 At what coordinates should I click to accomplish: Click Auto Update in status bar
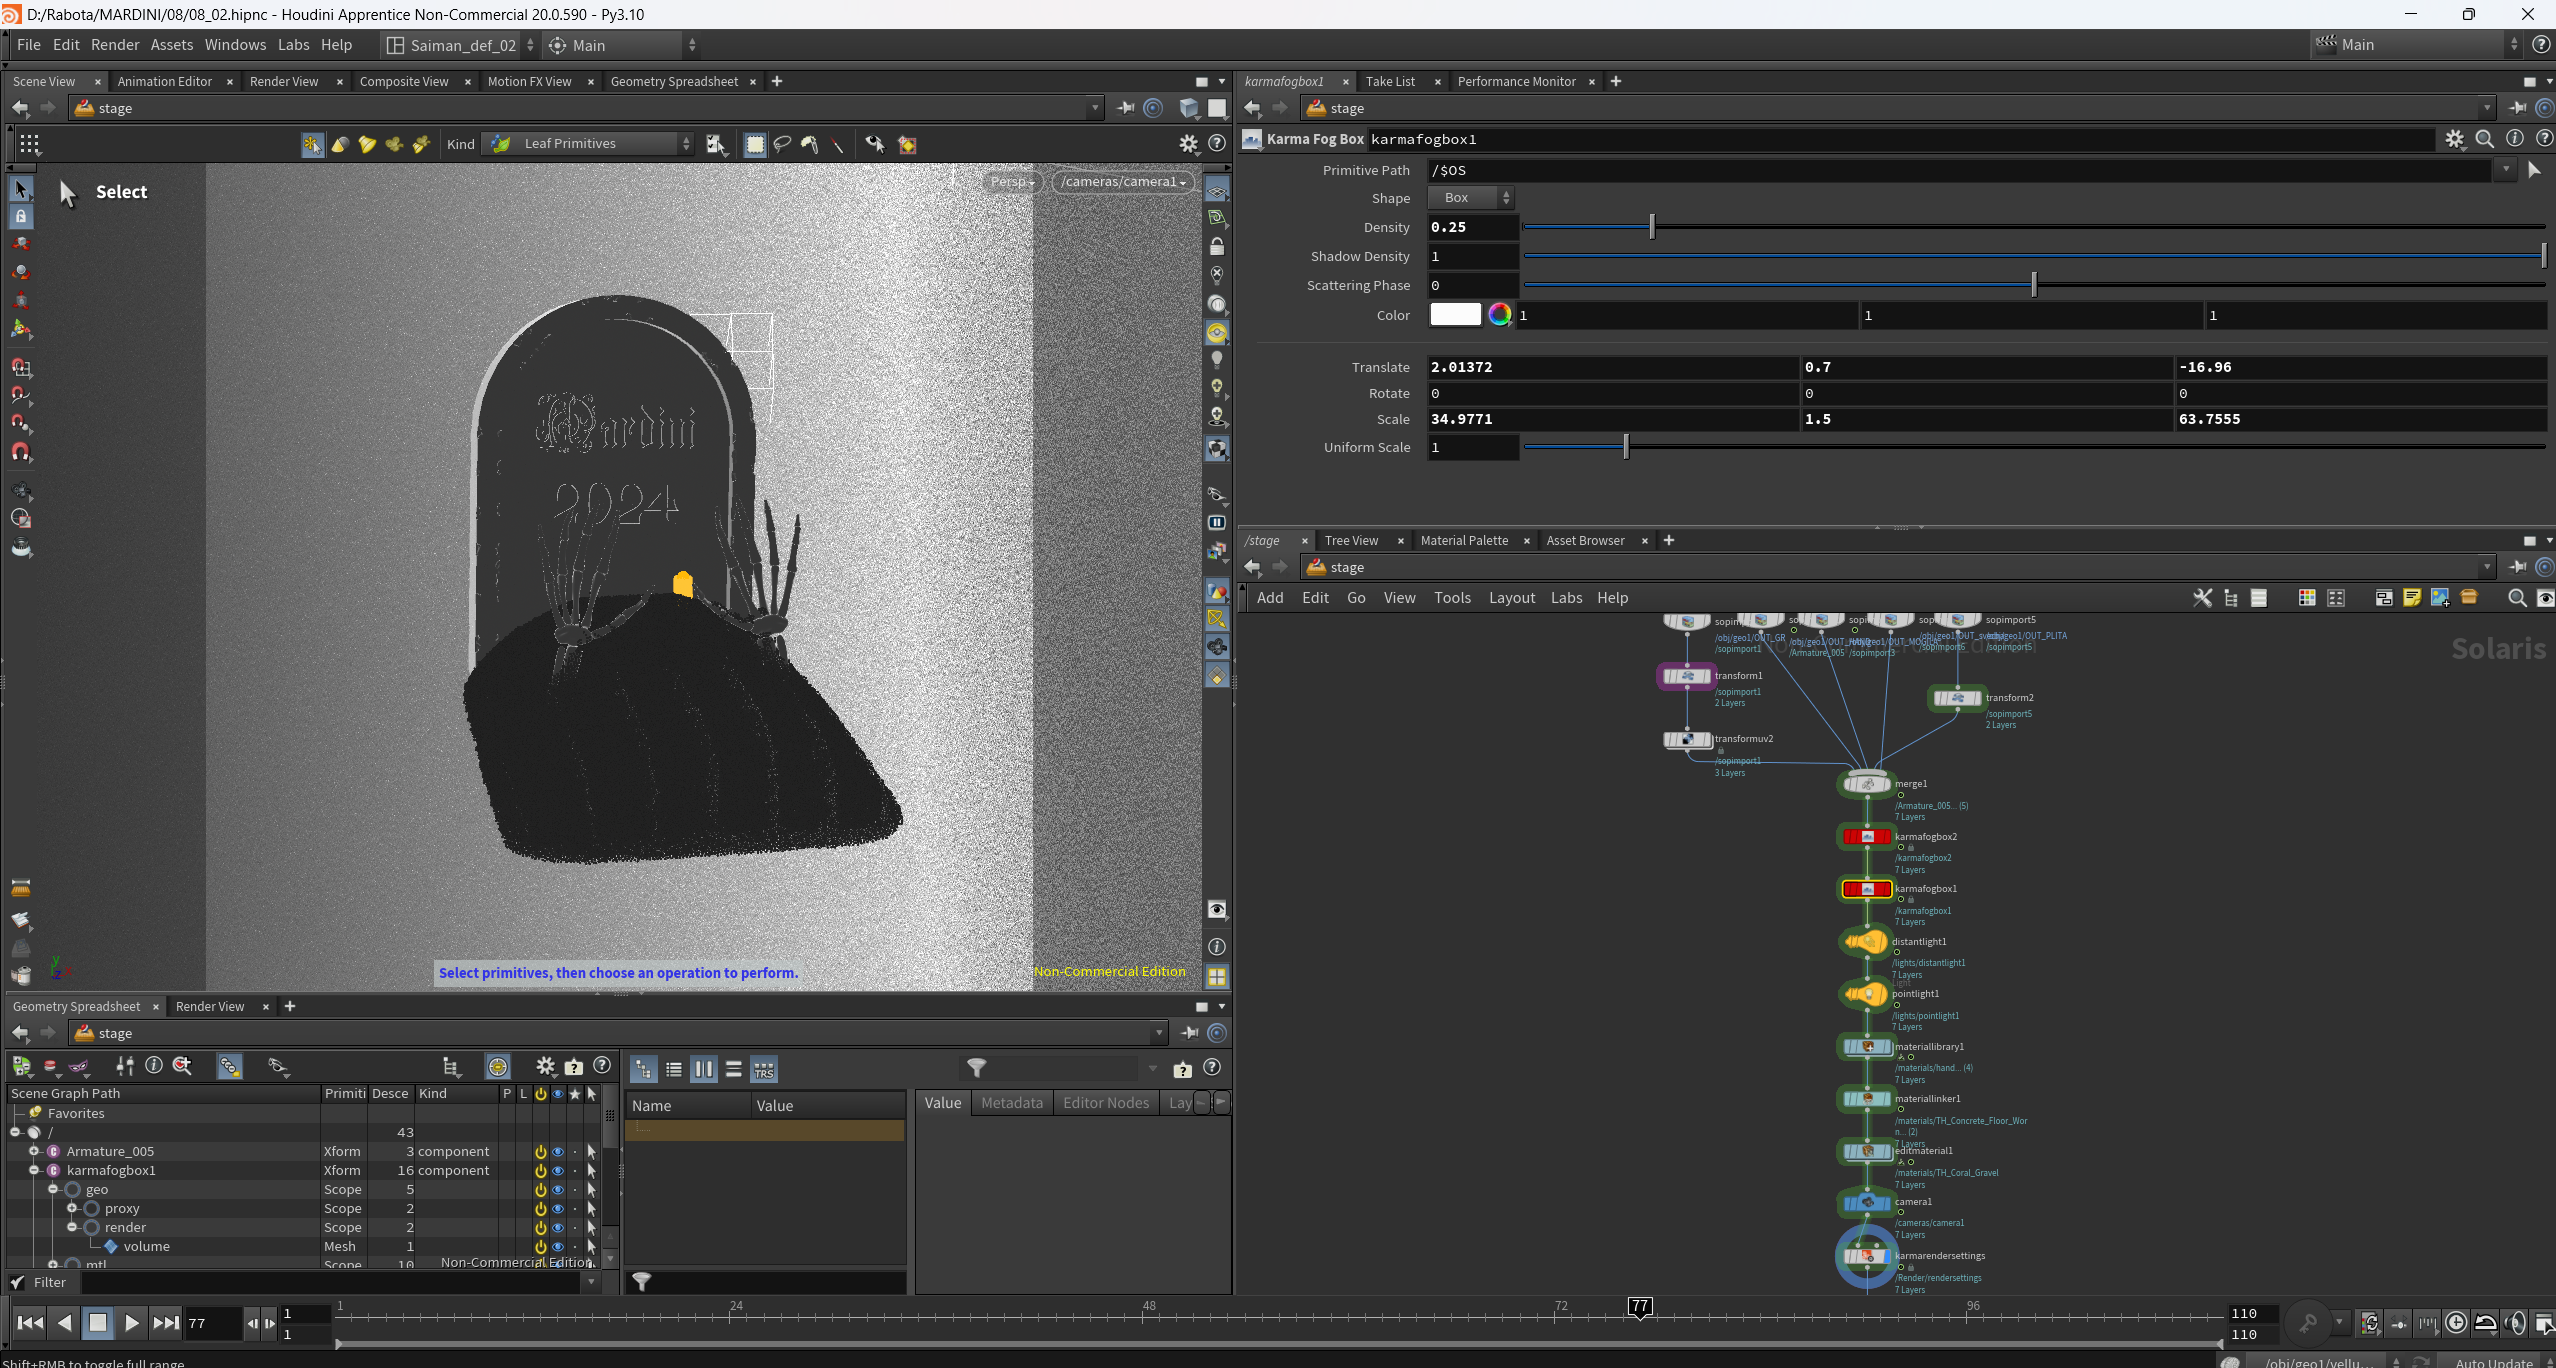(2494, 1362)
